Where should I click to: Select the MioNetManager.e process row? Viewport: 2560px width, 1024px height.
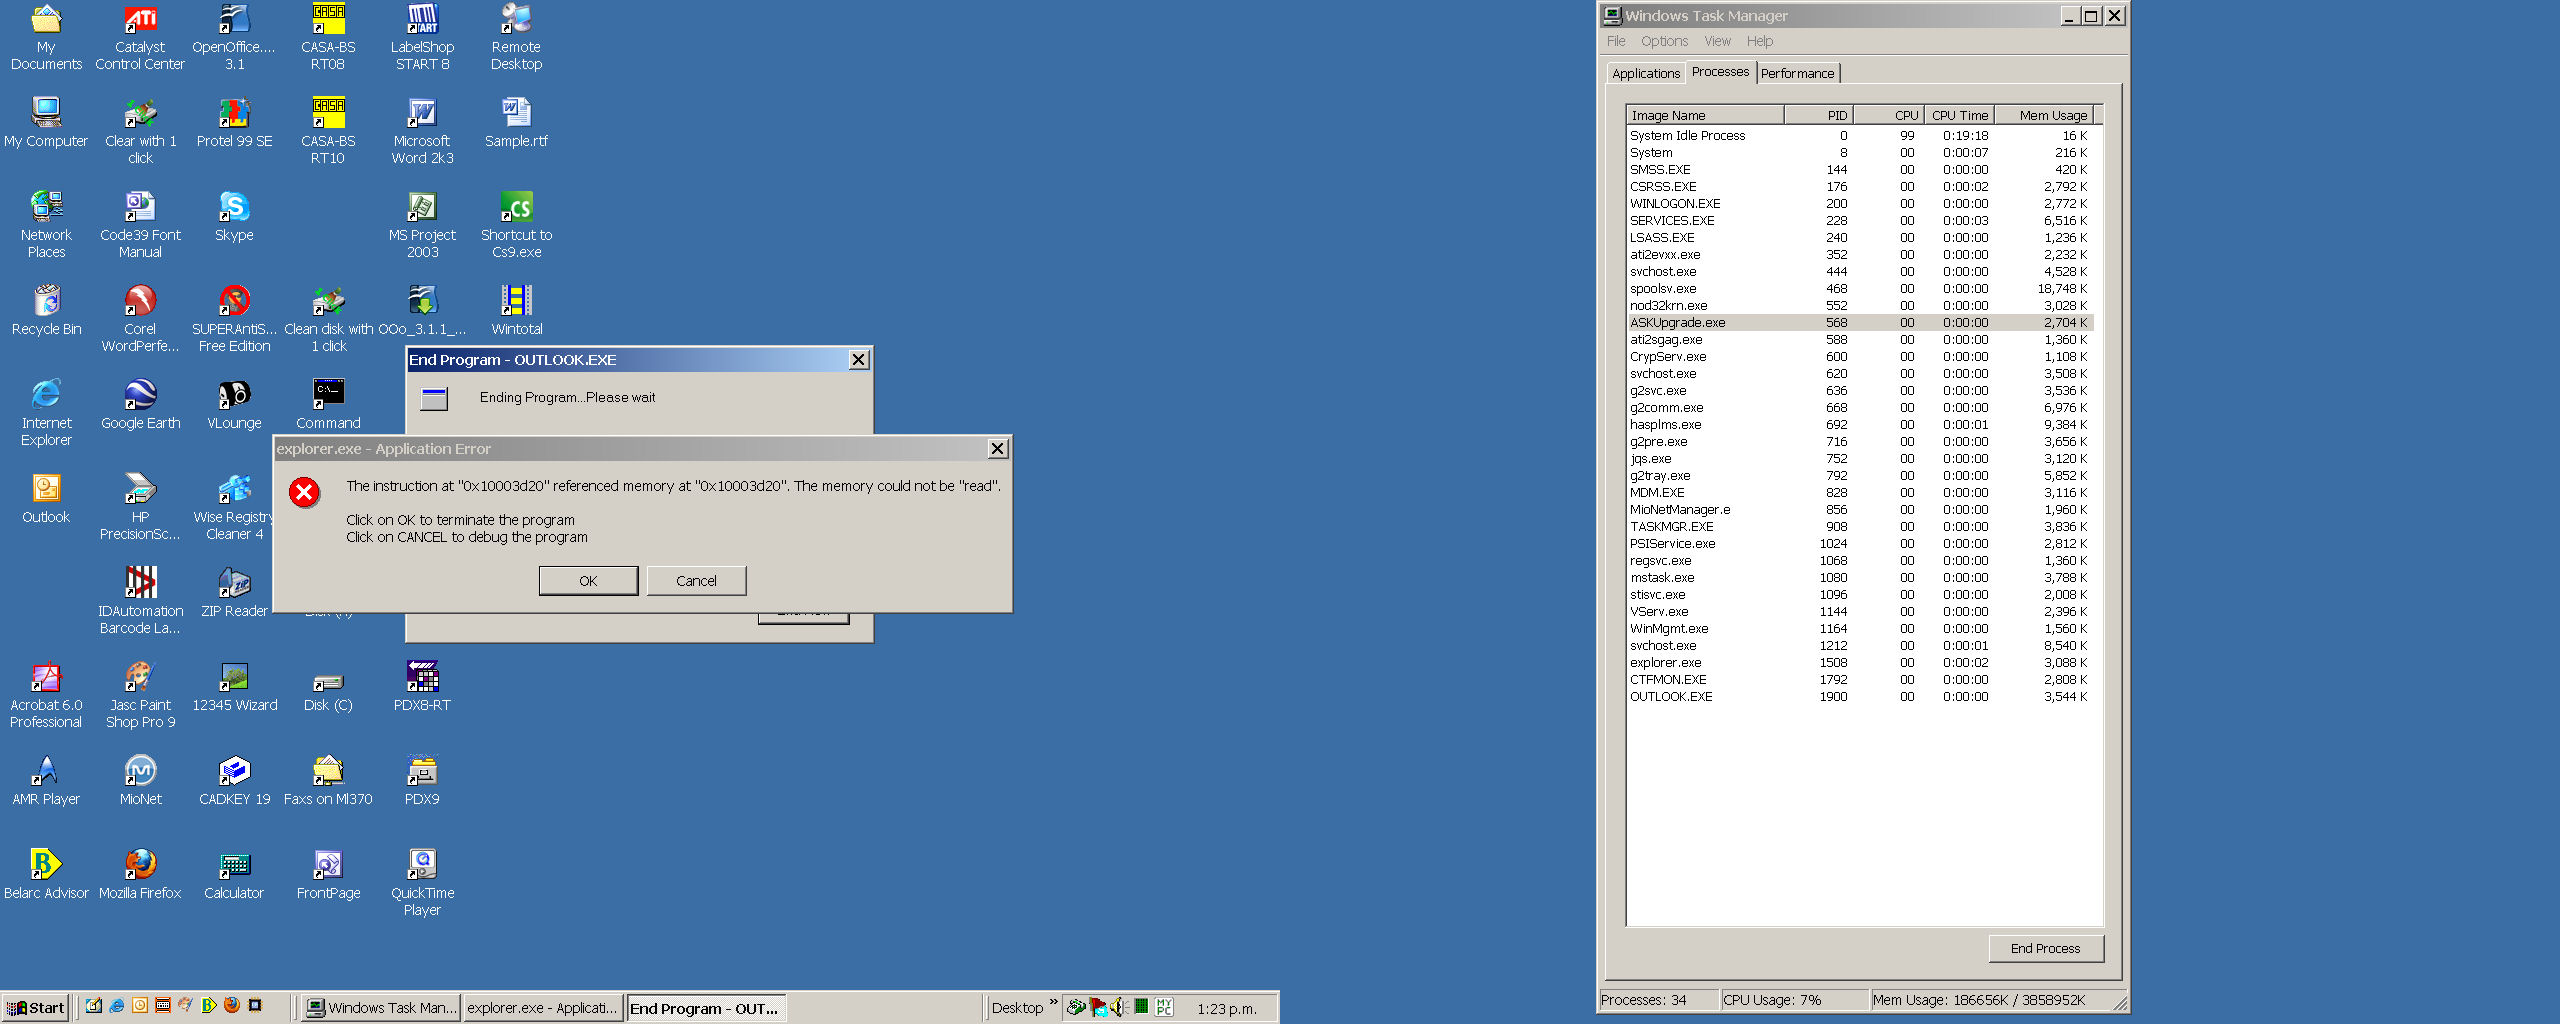point(1859,509)
